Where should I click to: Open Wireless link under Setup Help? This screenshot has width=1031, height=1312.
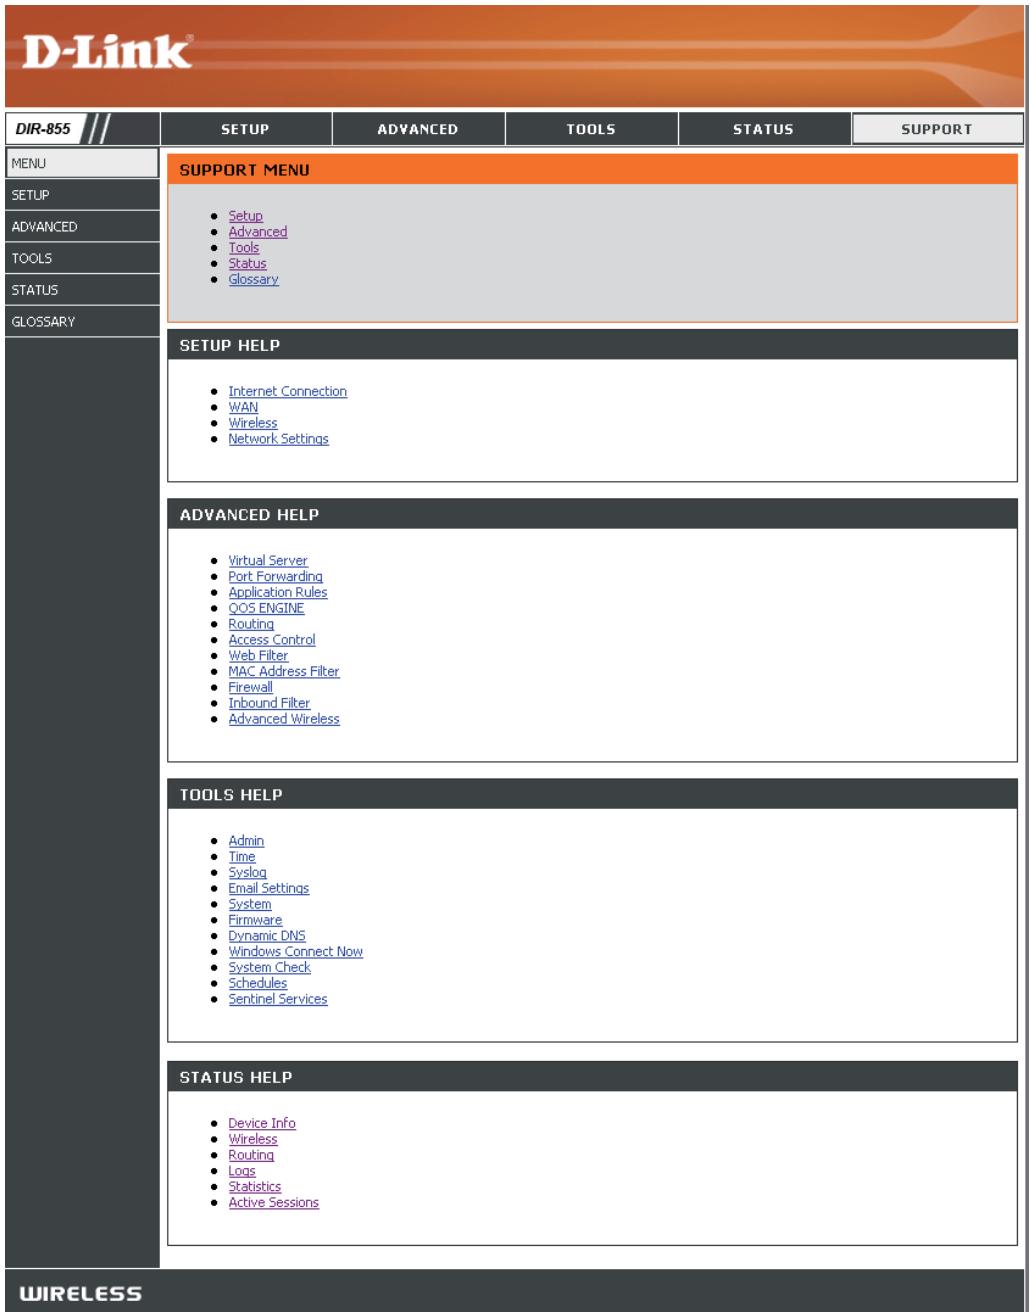point(253,423)
